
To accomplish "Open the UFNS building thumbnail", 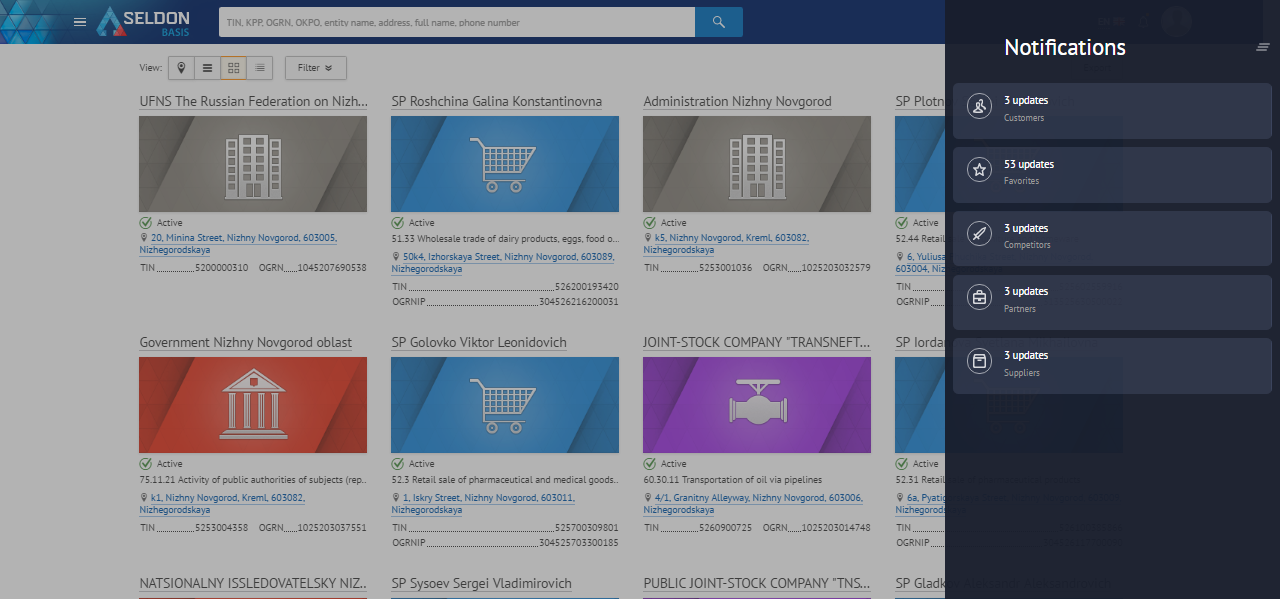I will tap(253, 164).
